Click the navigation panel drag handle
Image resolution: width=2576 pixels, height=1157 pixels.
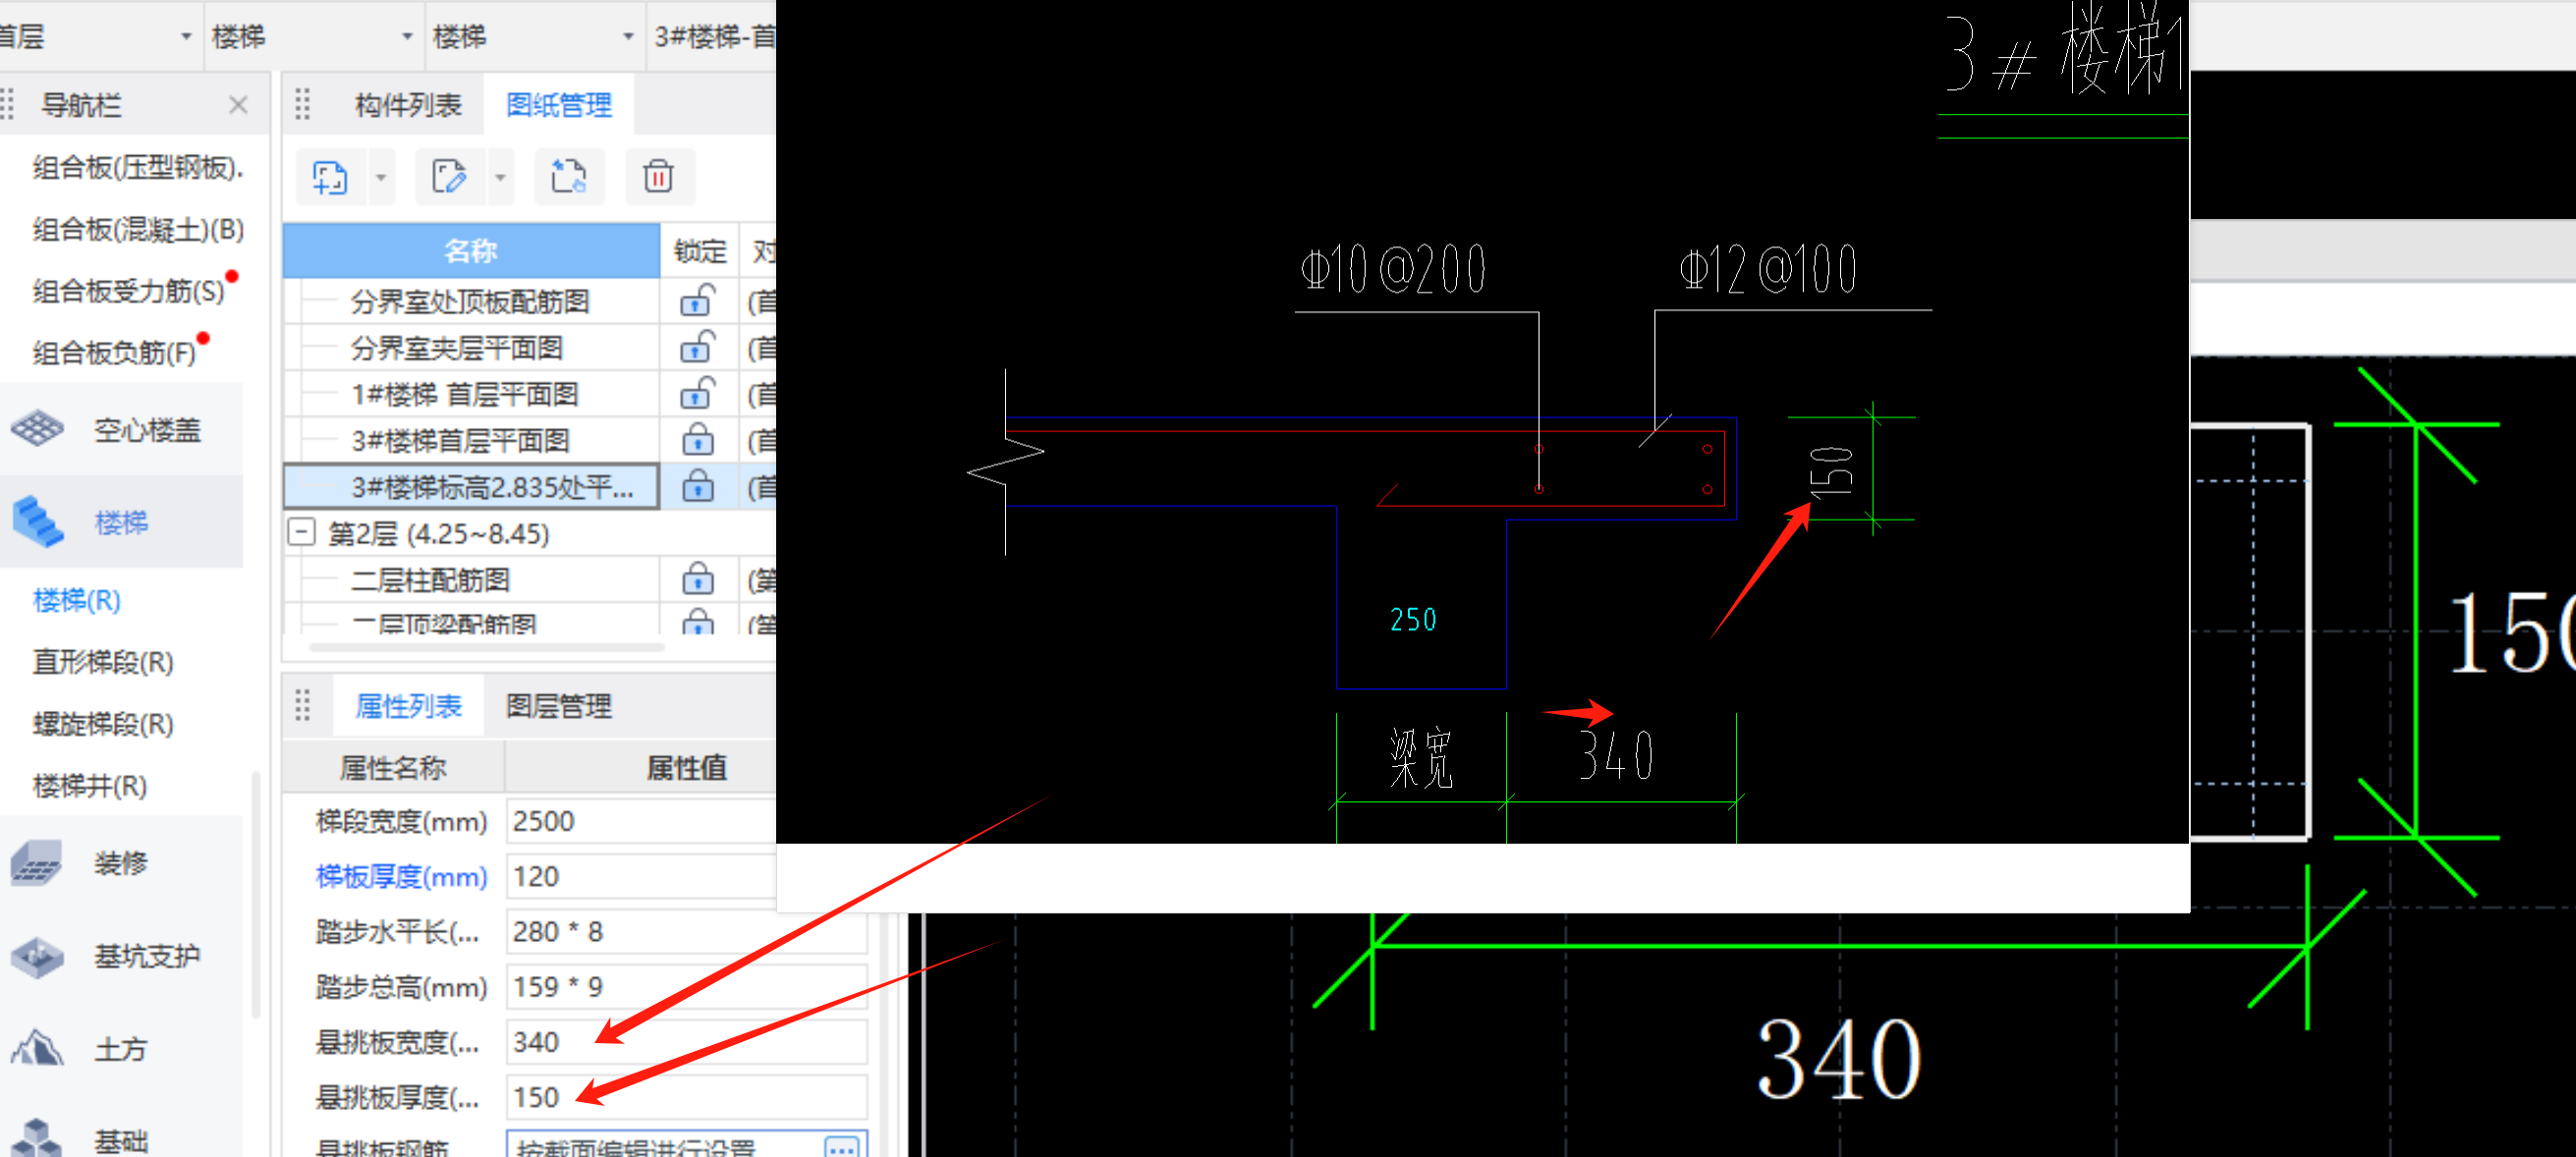coord(7,104)
